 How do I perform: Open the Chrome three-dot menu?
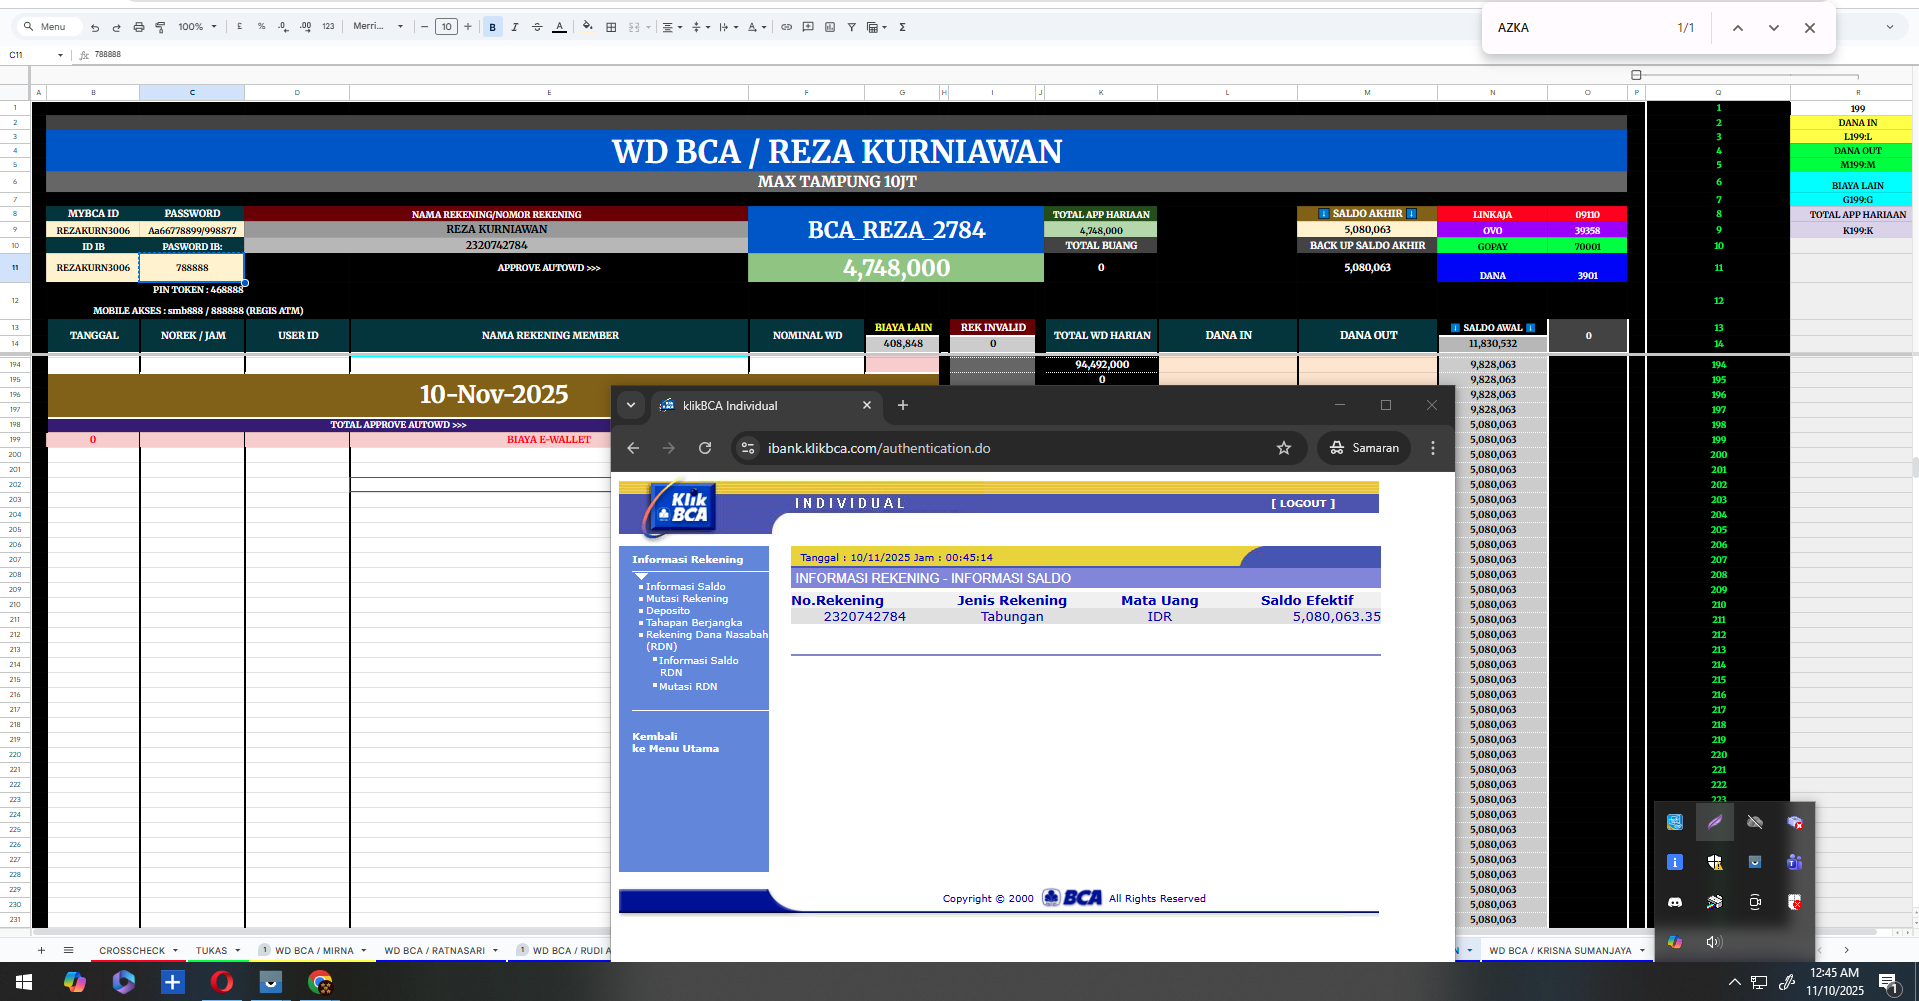[1433, 448]
